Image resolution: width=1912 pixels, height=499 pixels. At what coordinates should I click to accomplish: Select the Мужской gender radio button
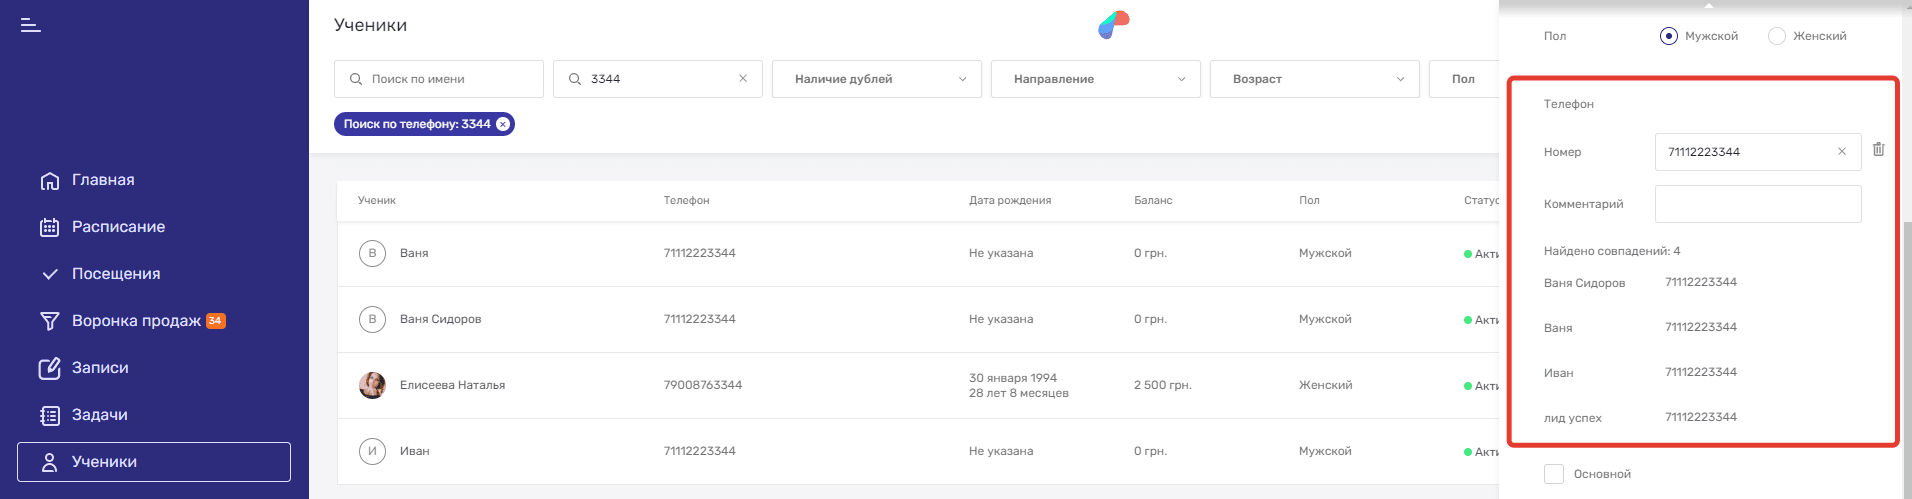[1668, 36]
